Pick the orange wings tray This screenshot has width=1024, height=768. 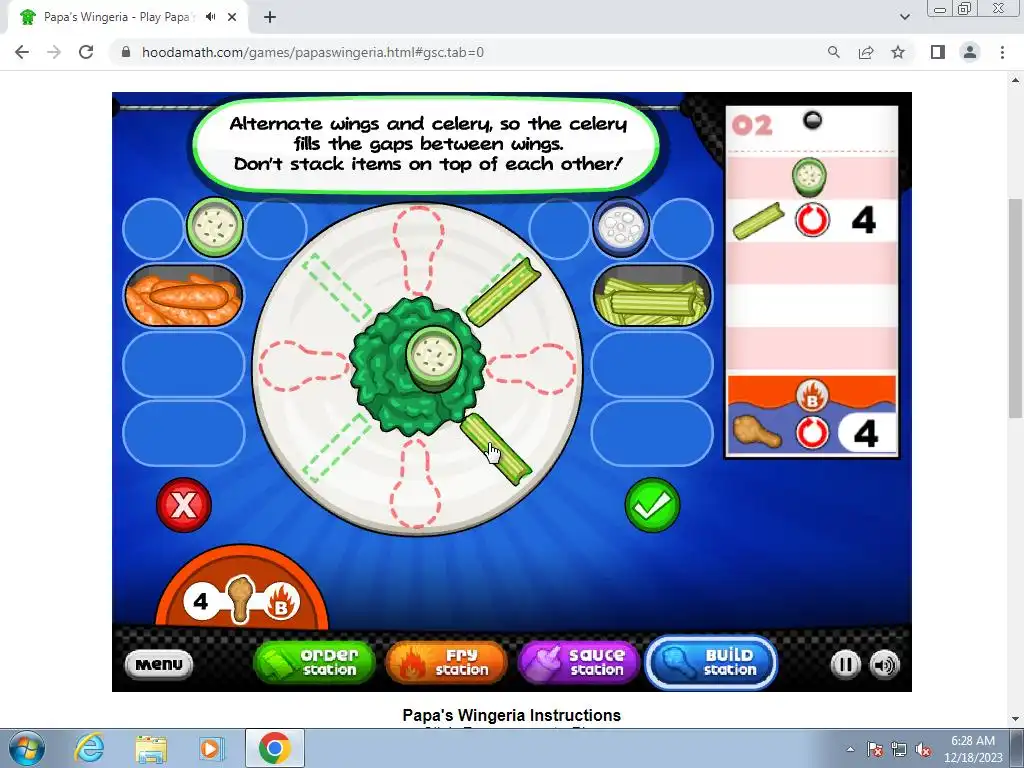coord(184,297)
